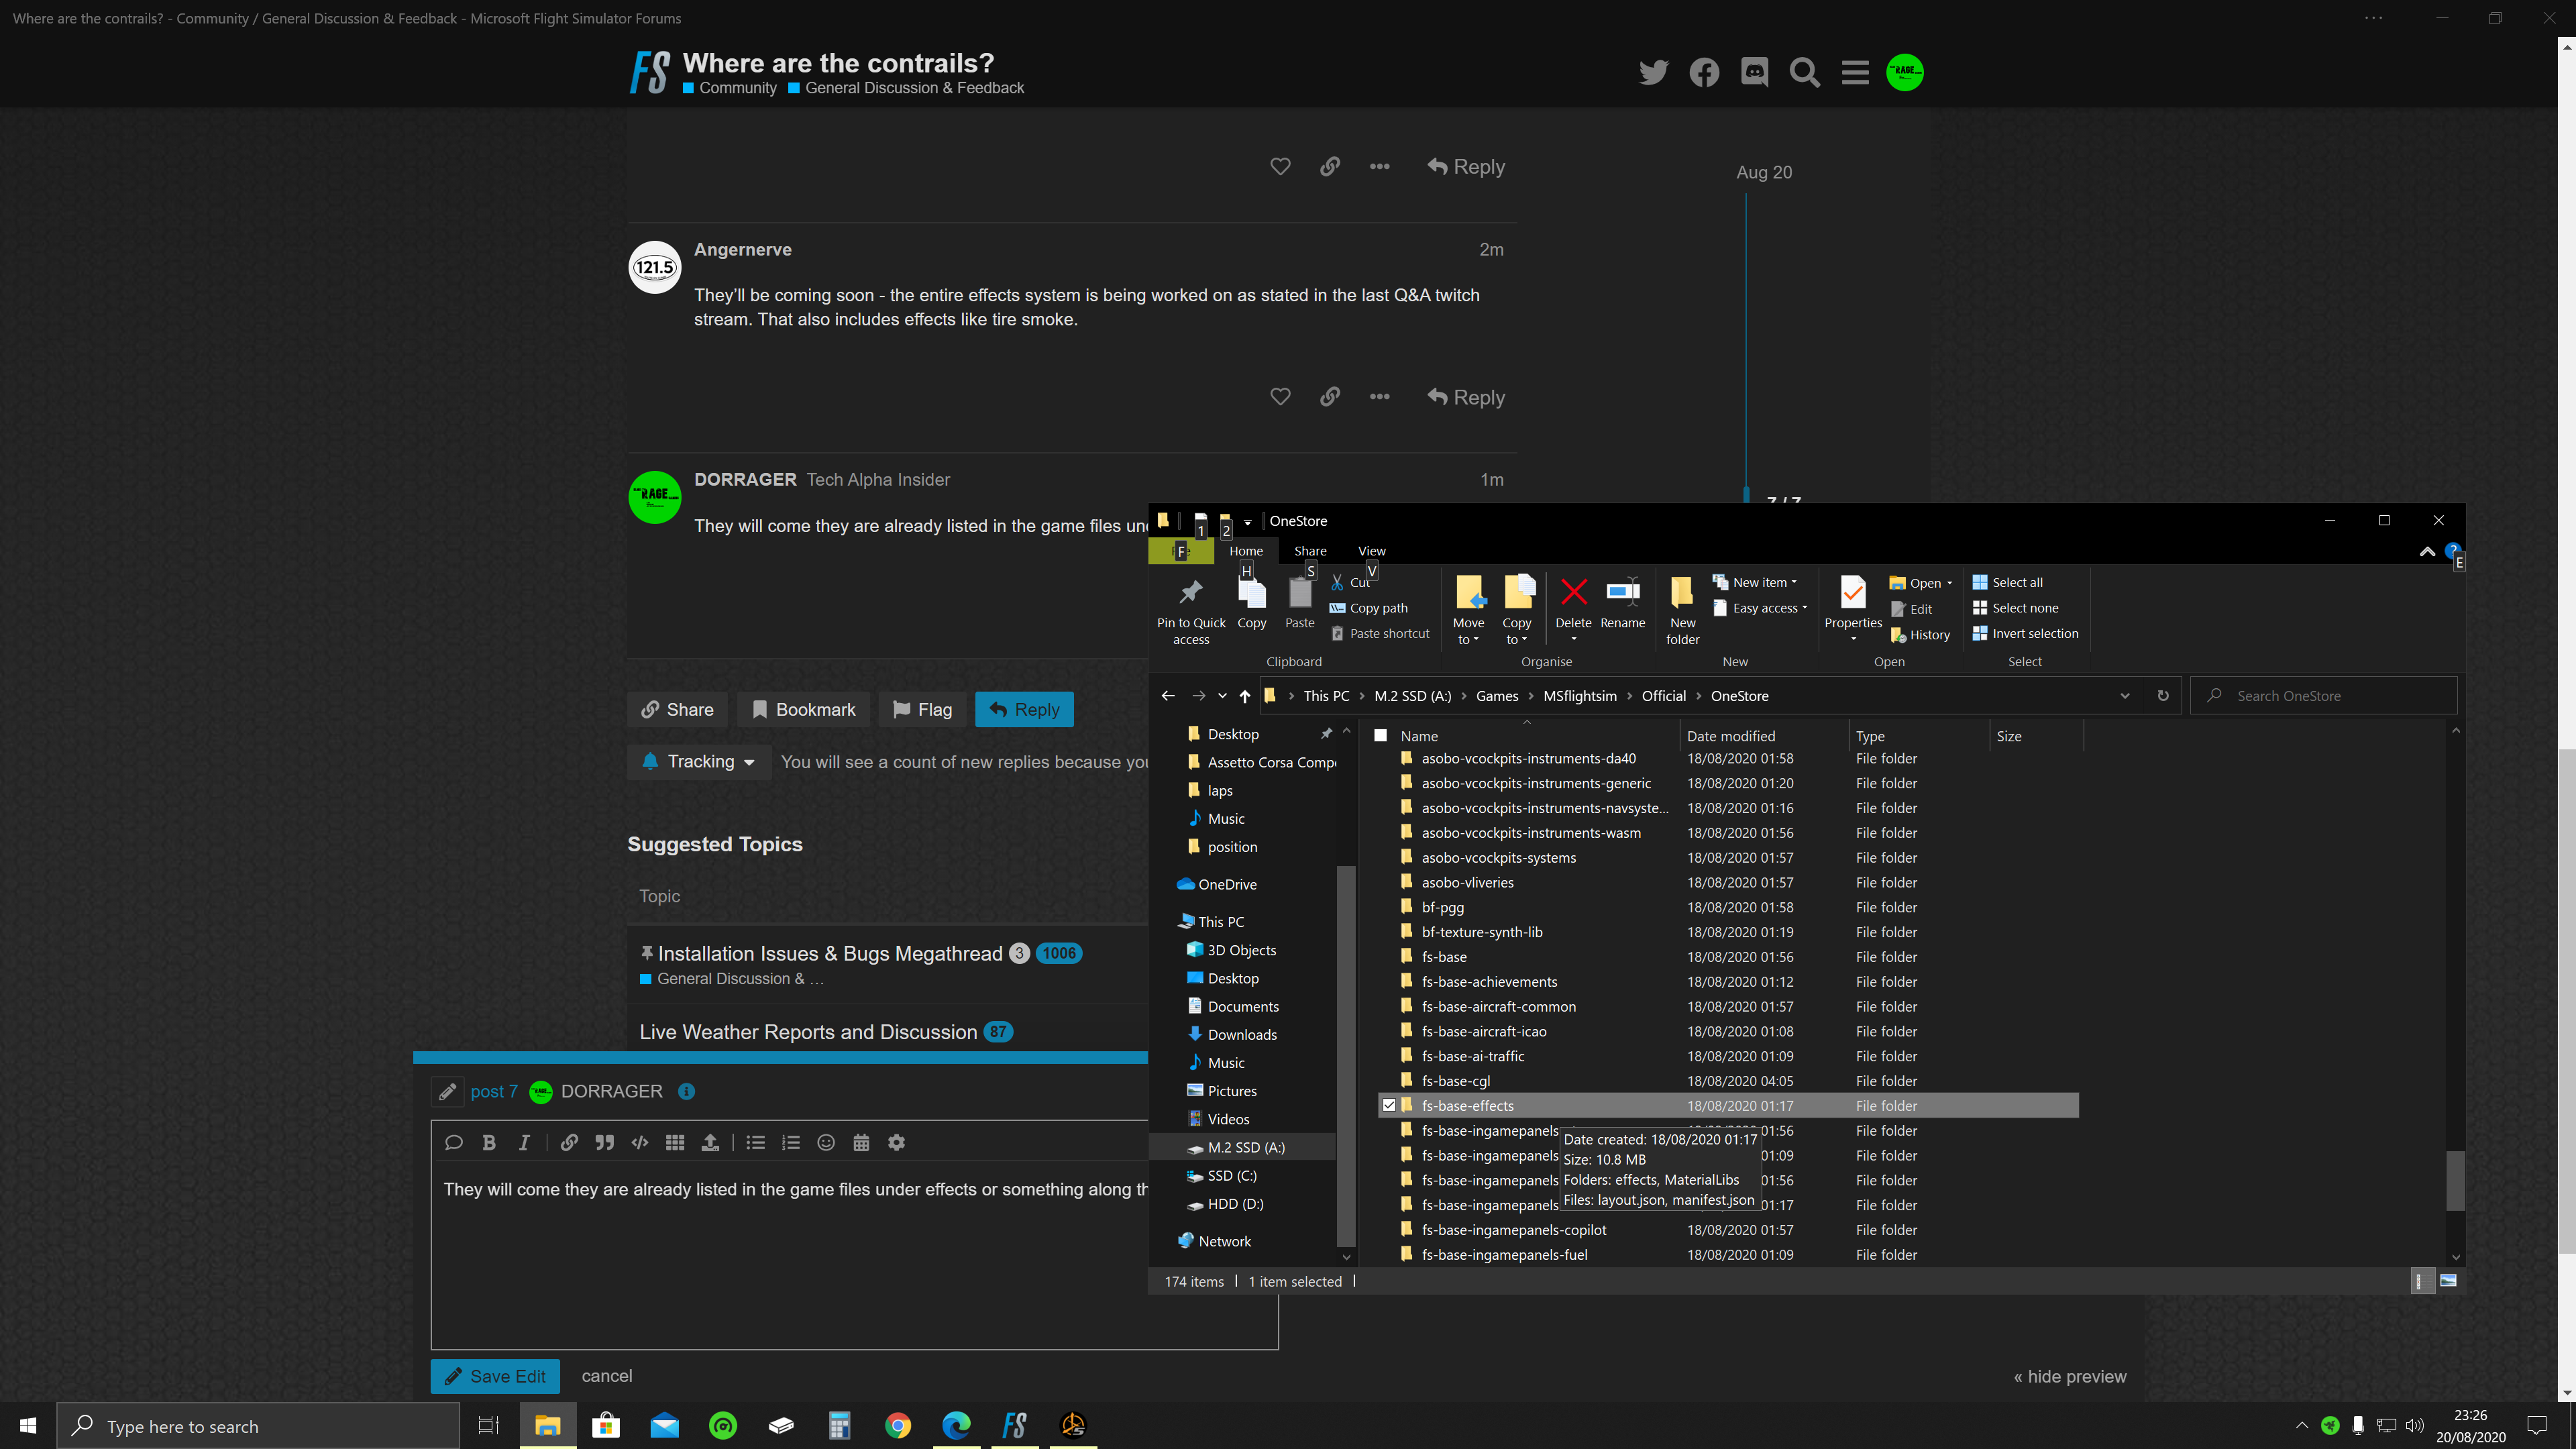Insert date and time in the forum editor
Viewport: 2576px width, 1449px height.
click(x=861, y=1142)
